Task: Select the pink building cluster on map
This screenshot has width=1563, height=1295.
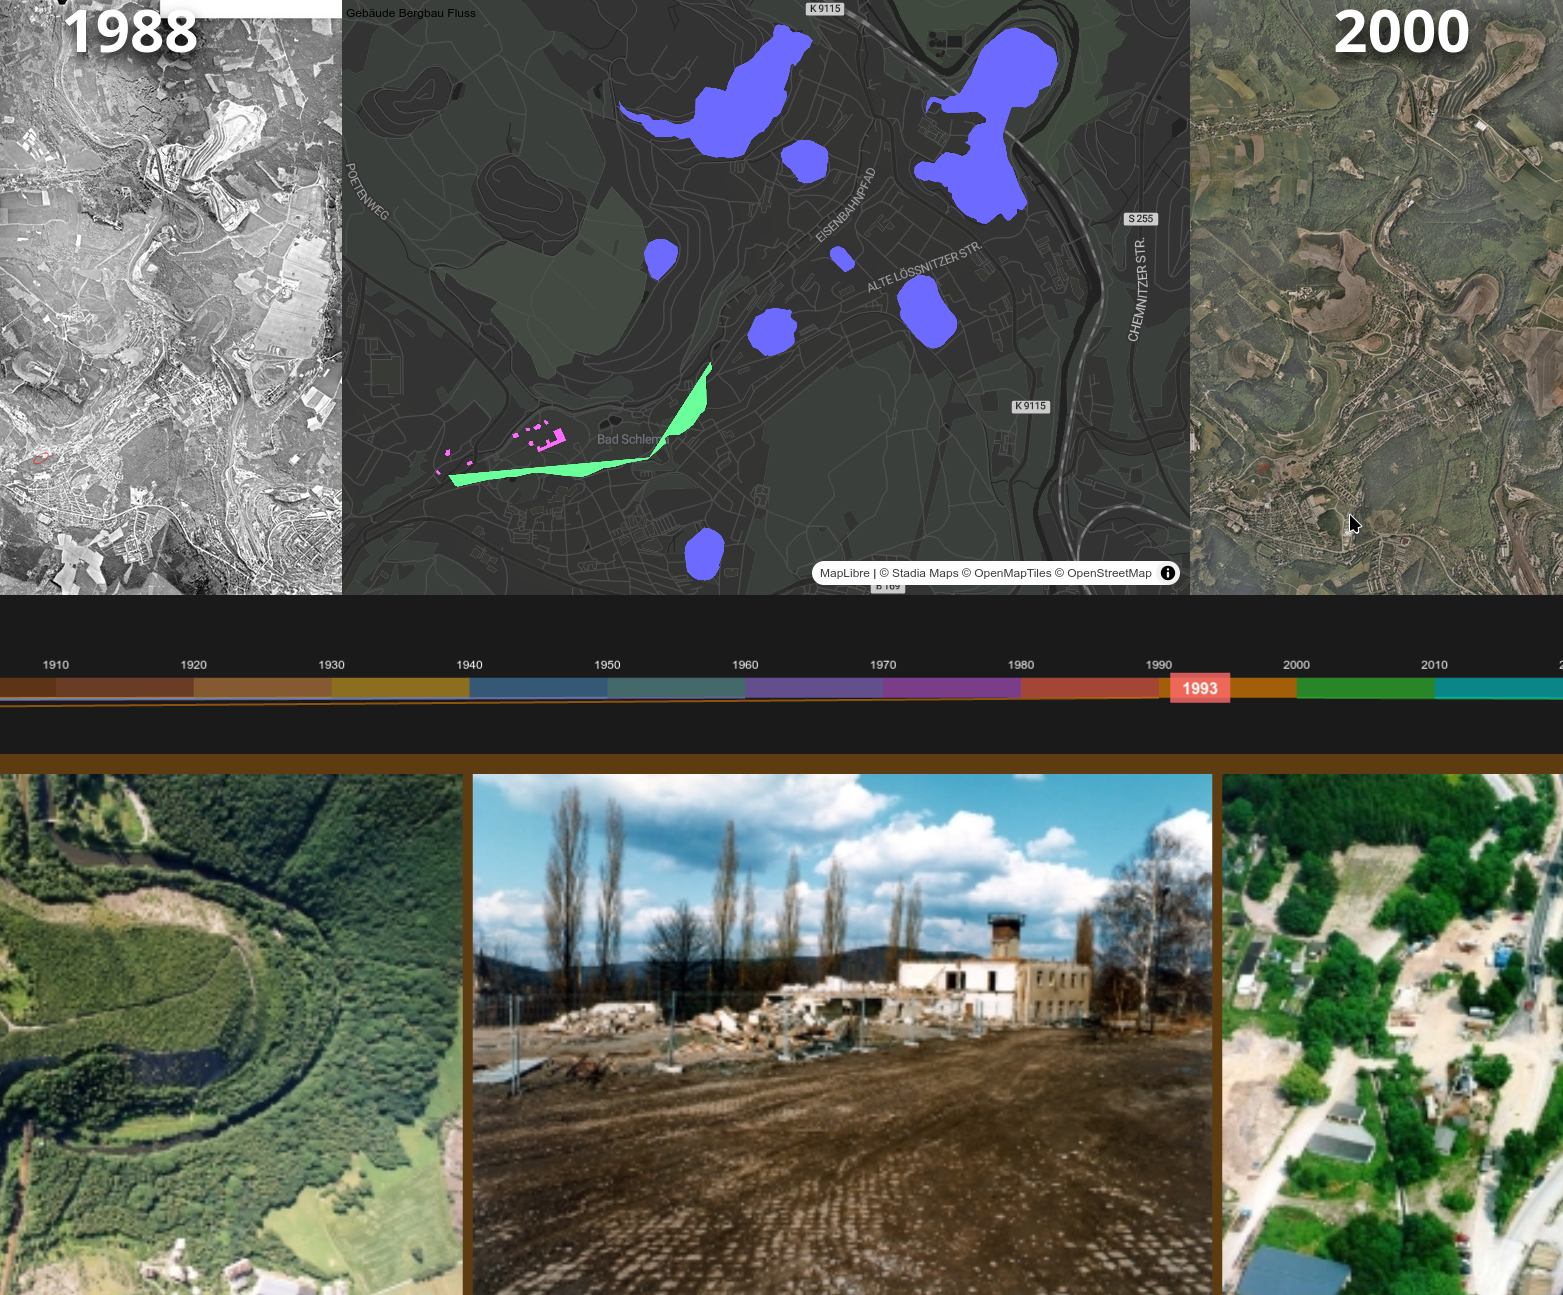Action: pos(550,438)
